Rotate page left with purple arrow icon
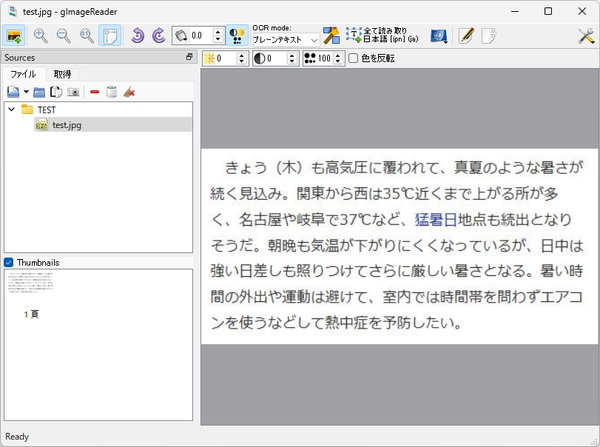 (x=137, y=36)
